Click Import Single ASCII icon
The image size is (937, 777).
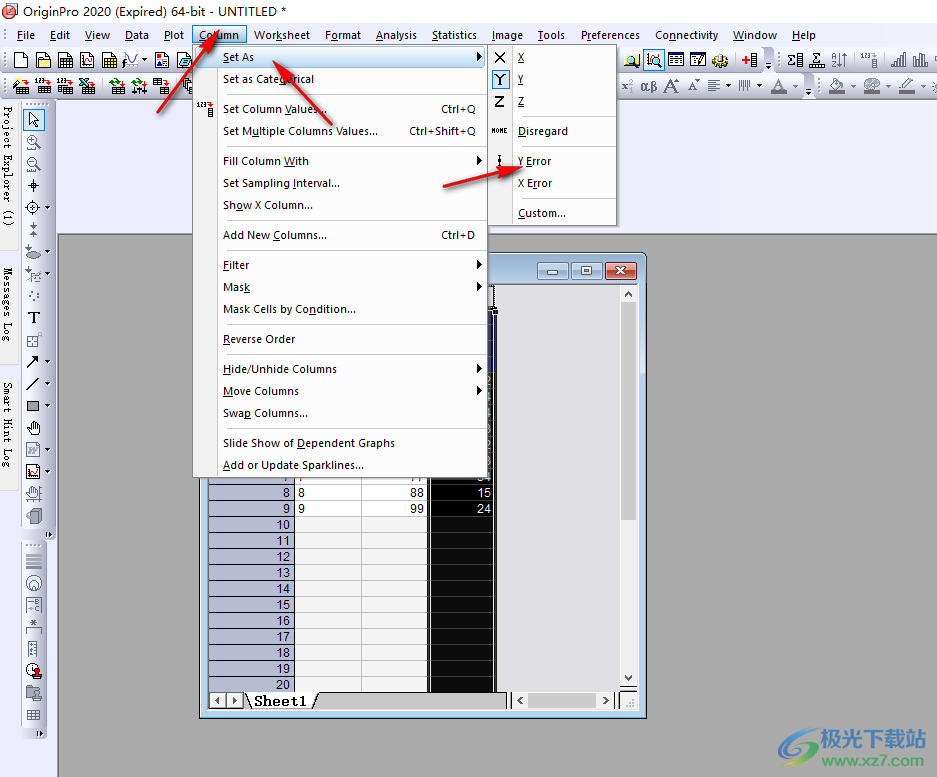43,87
